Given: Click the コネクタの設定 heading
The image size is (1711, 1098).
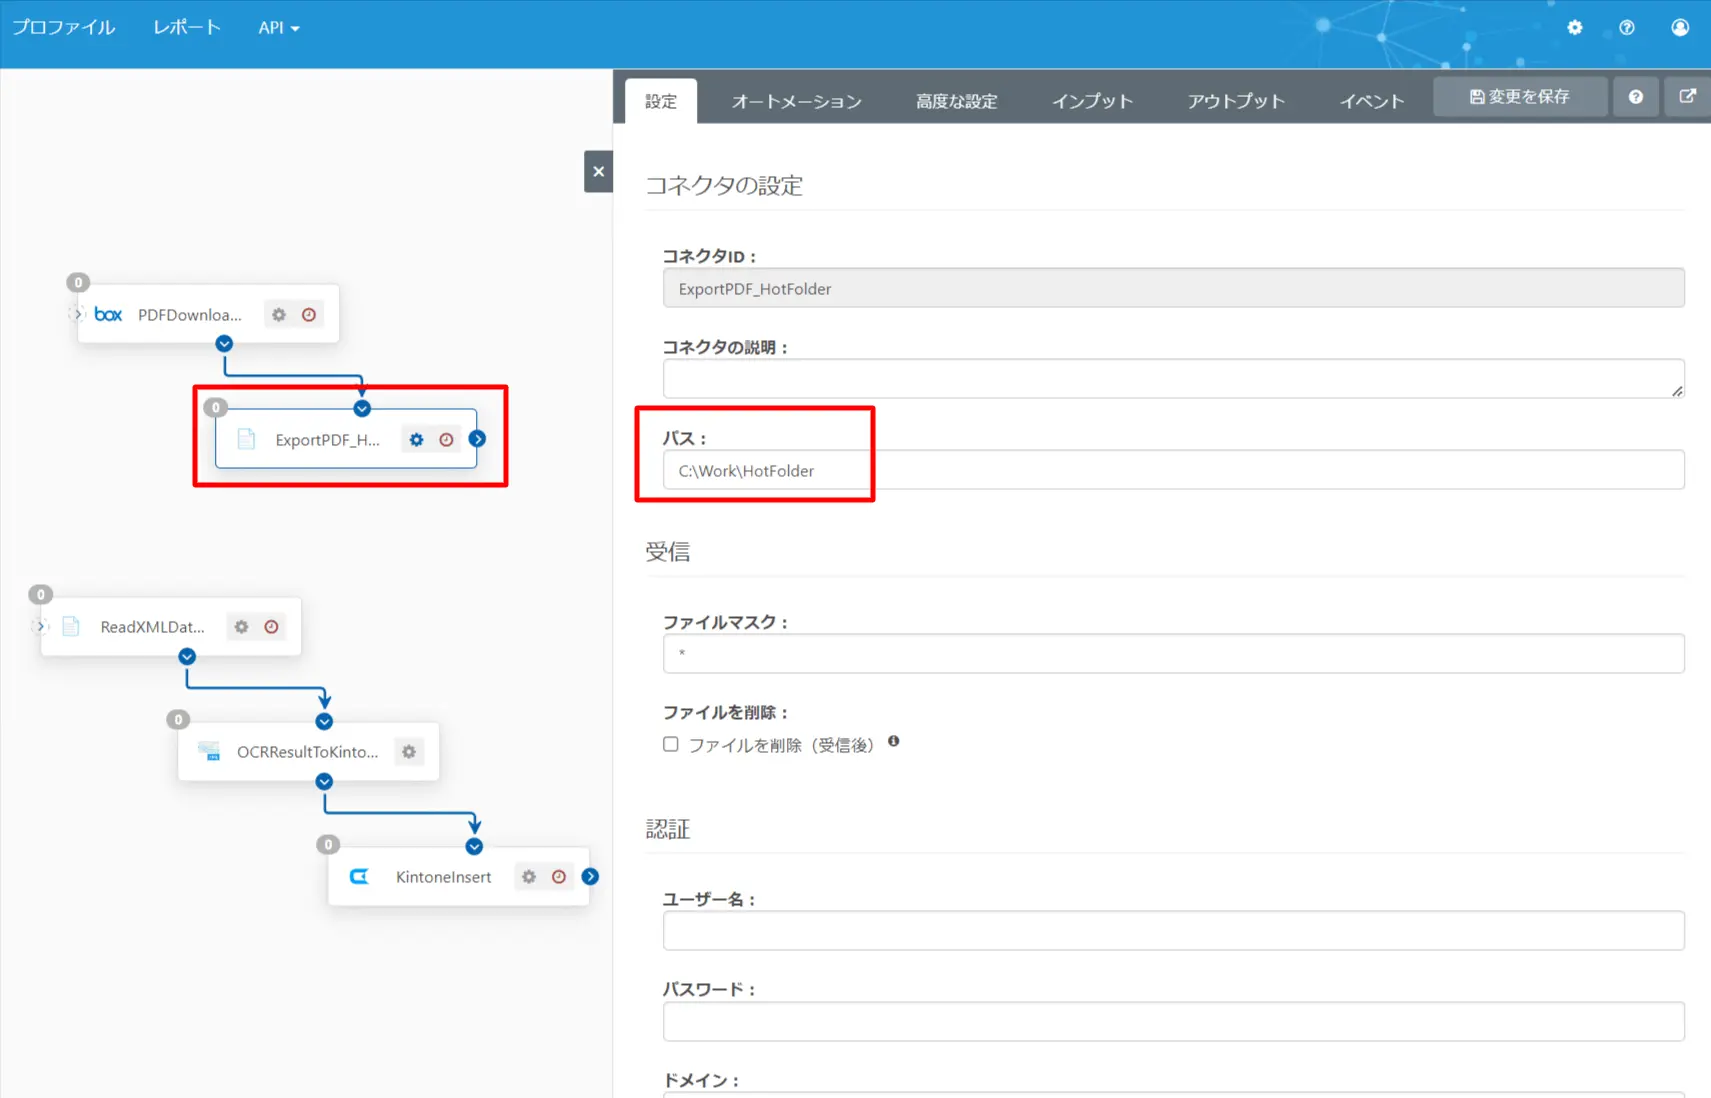Looking at the screenshot, I should coord(724,186).
